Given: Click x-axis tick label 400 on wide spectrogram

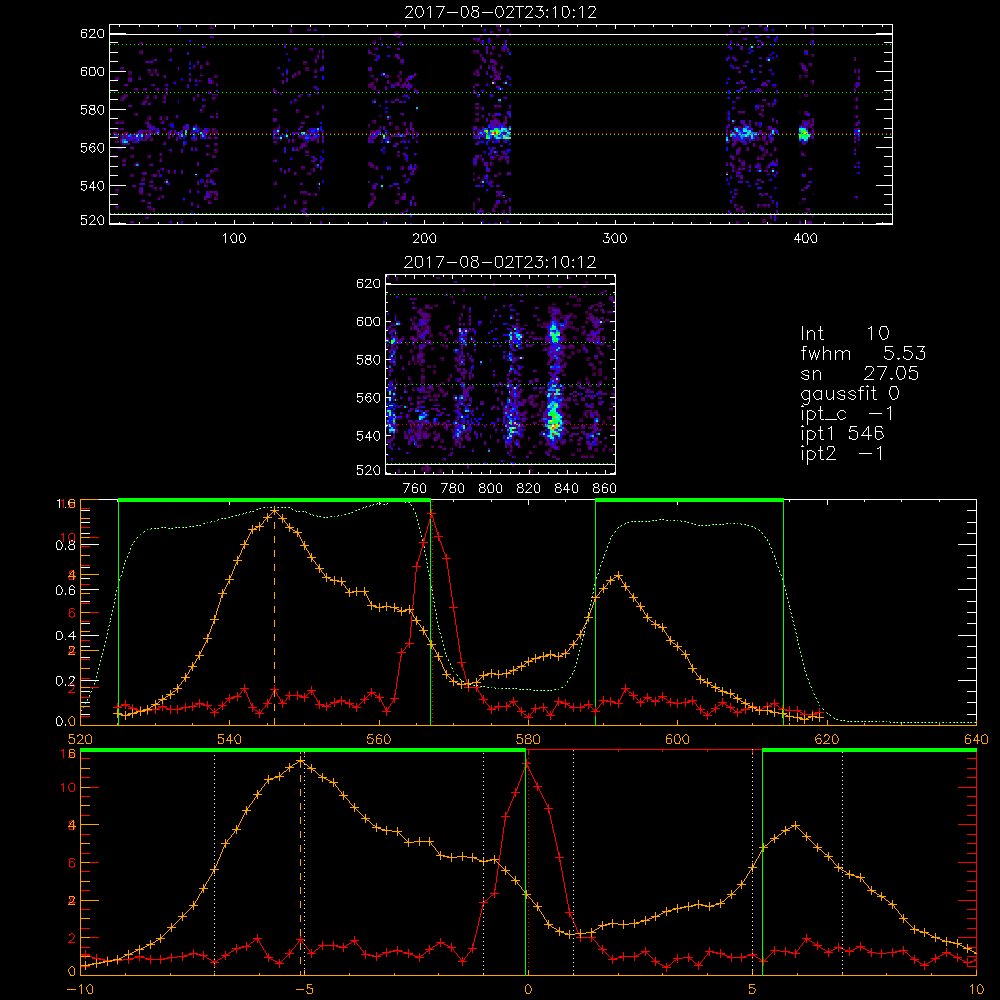Looking at the screenshot, I should (805, 239).
